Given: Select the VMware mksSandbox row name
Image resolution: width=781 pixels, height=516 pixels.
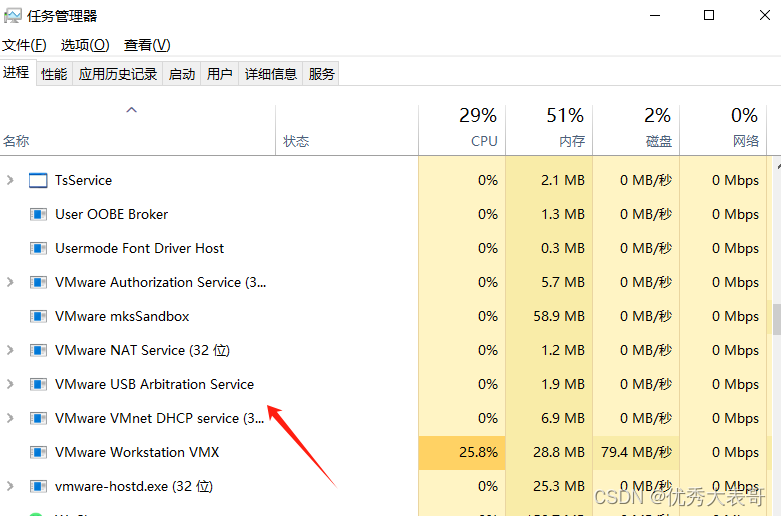Looking at the screenshot, I should 122,316.
